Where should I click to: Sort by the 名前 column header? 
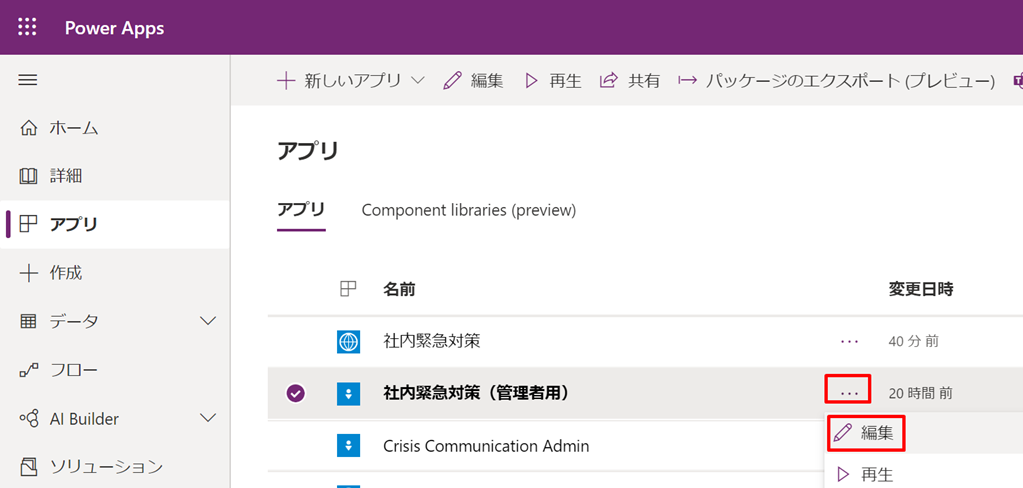tap(399, 289)
